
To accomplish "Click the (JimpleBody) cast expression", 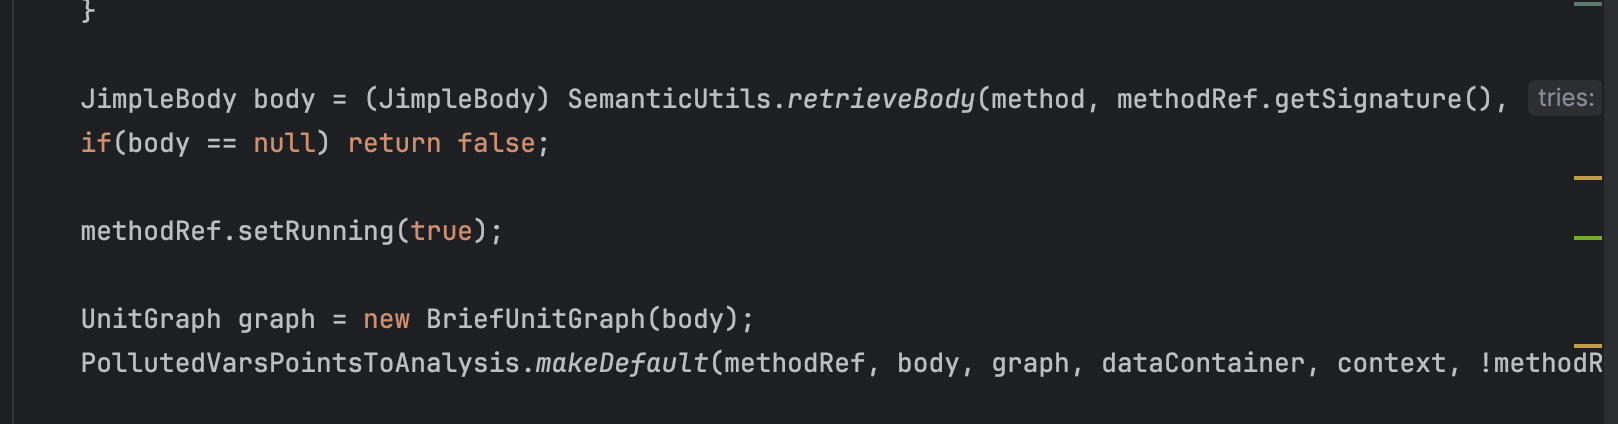I will click(x=457, y=99).
